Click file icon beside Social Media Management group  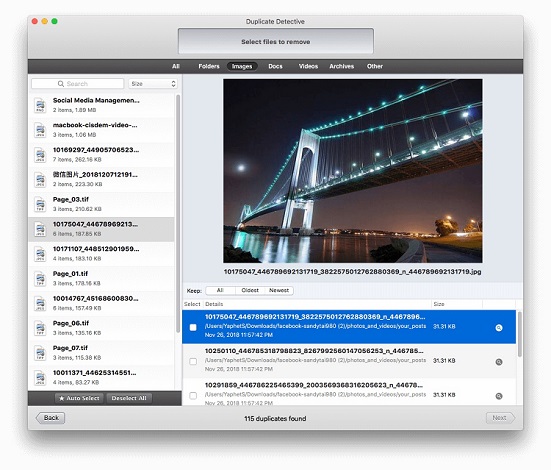(x=40, y=105)
